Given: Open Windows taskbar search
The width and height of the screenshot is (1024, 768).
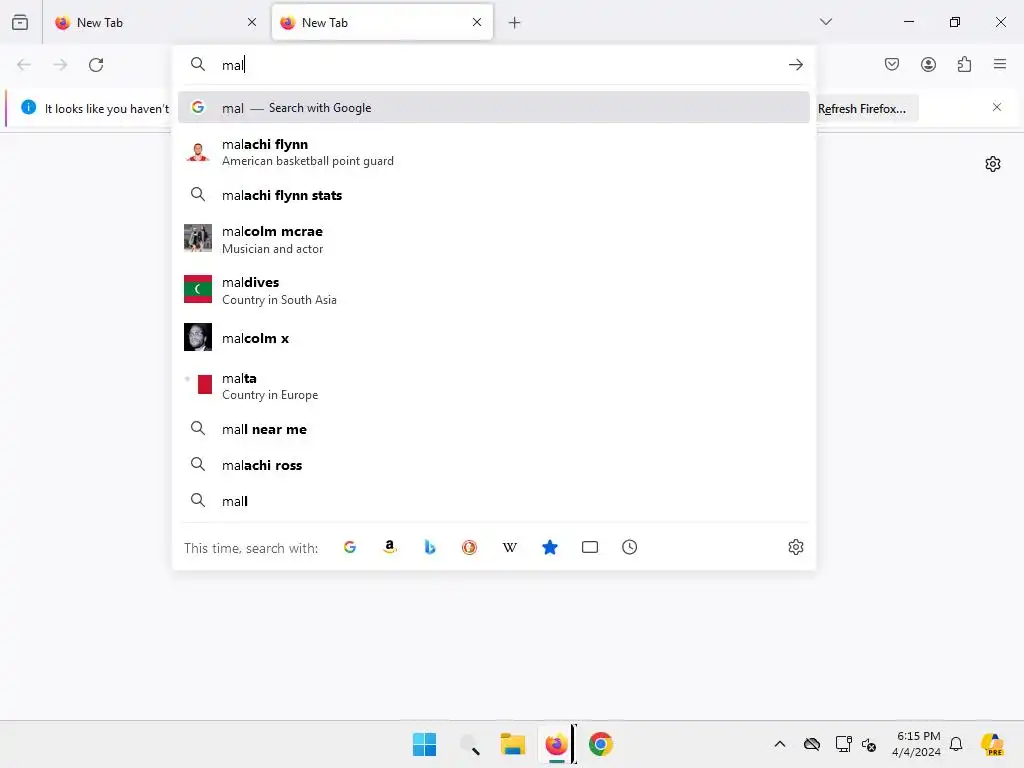Looking at the screenshot, I should [469, 744].
